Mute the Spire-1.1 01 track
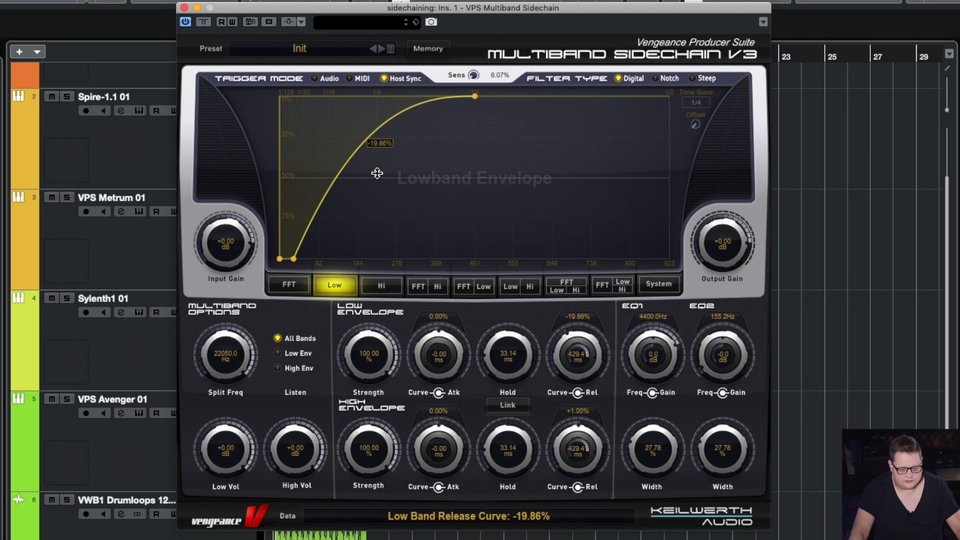The width and height of the screenshot is (960, 540). pos(52,97)
